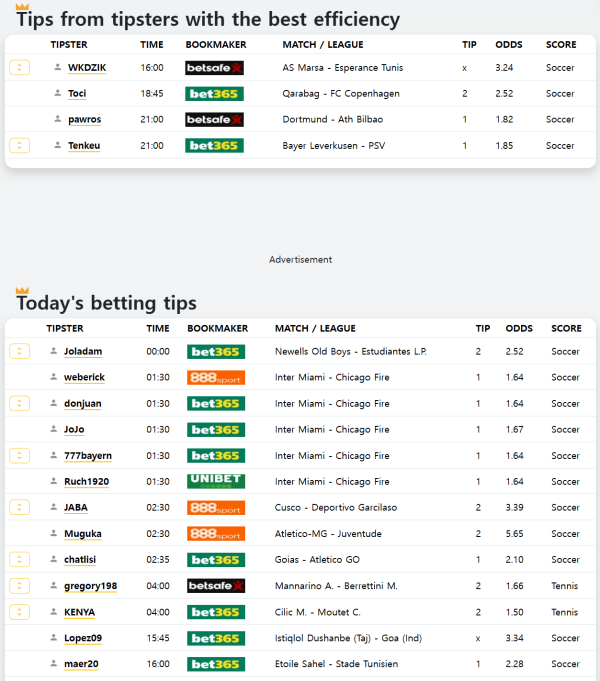Click the betsafe logo in gregory198's row
Screen dimensions: 600x681
(215, 585)
